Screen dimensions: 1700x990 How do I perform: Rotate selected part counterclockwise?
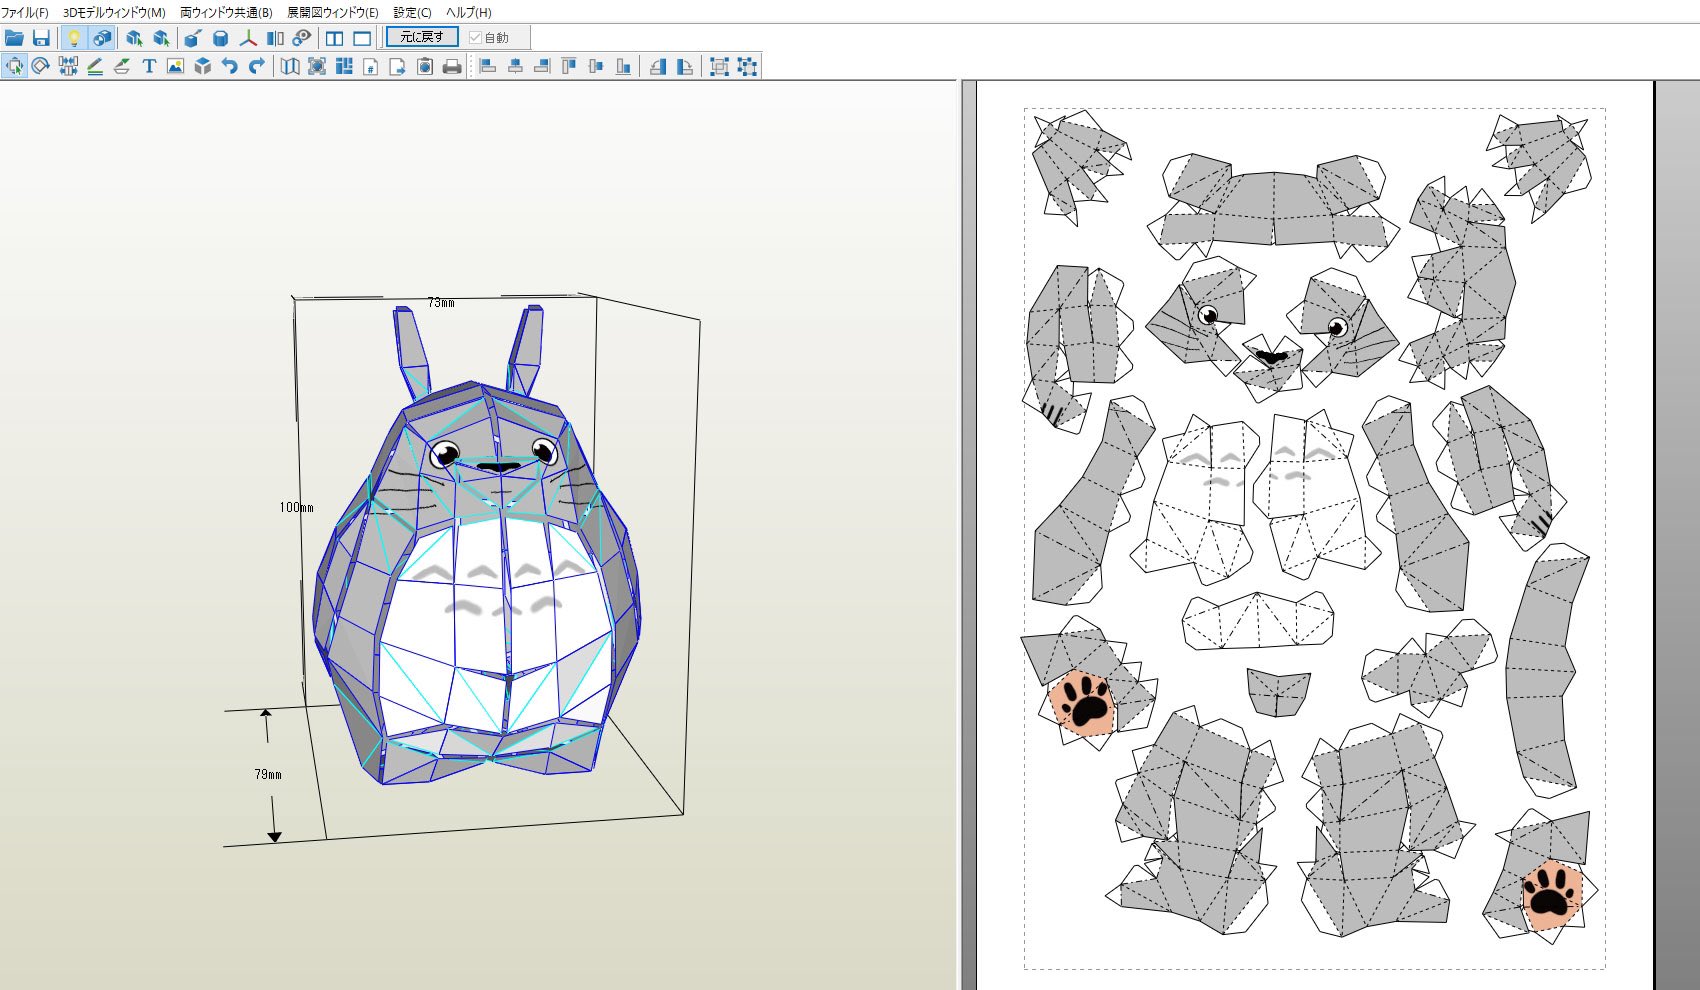(658, 66)
